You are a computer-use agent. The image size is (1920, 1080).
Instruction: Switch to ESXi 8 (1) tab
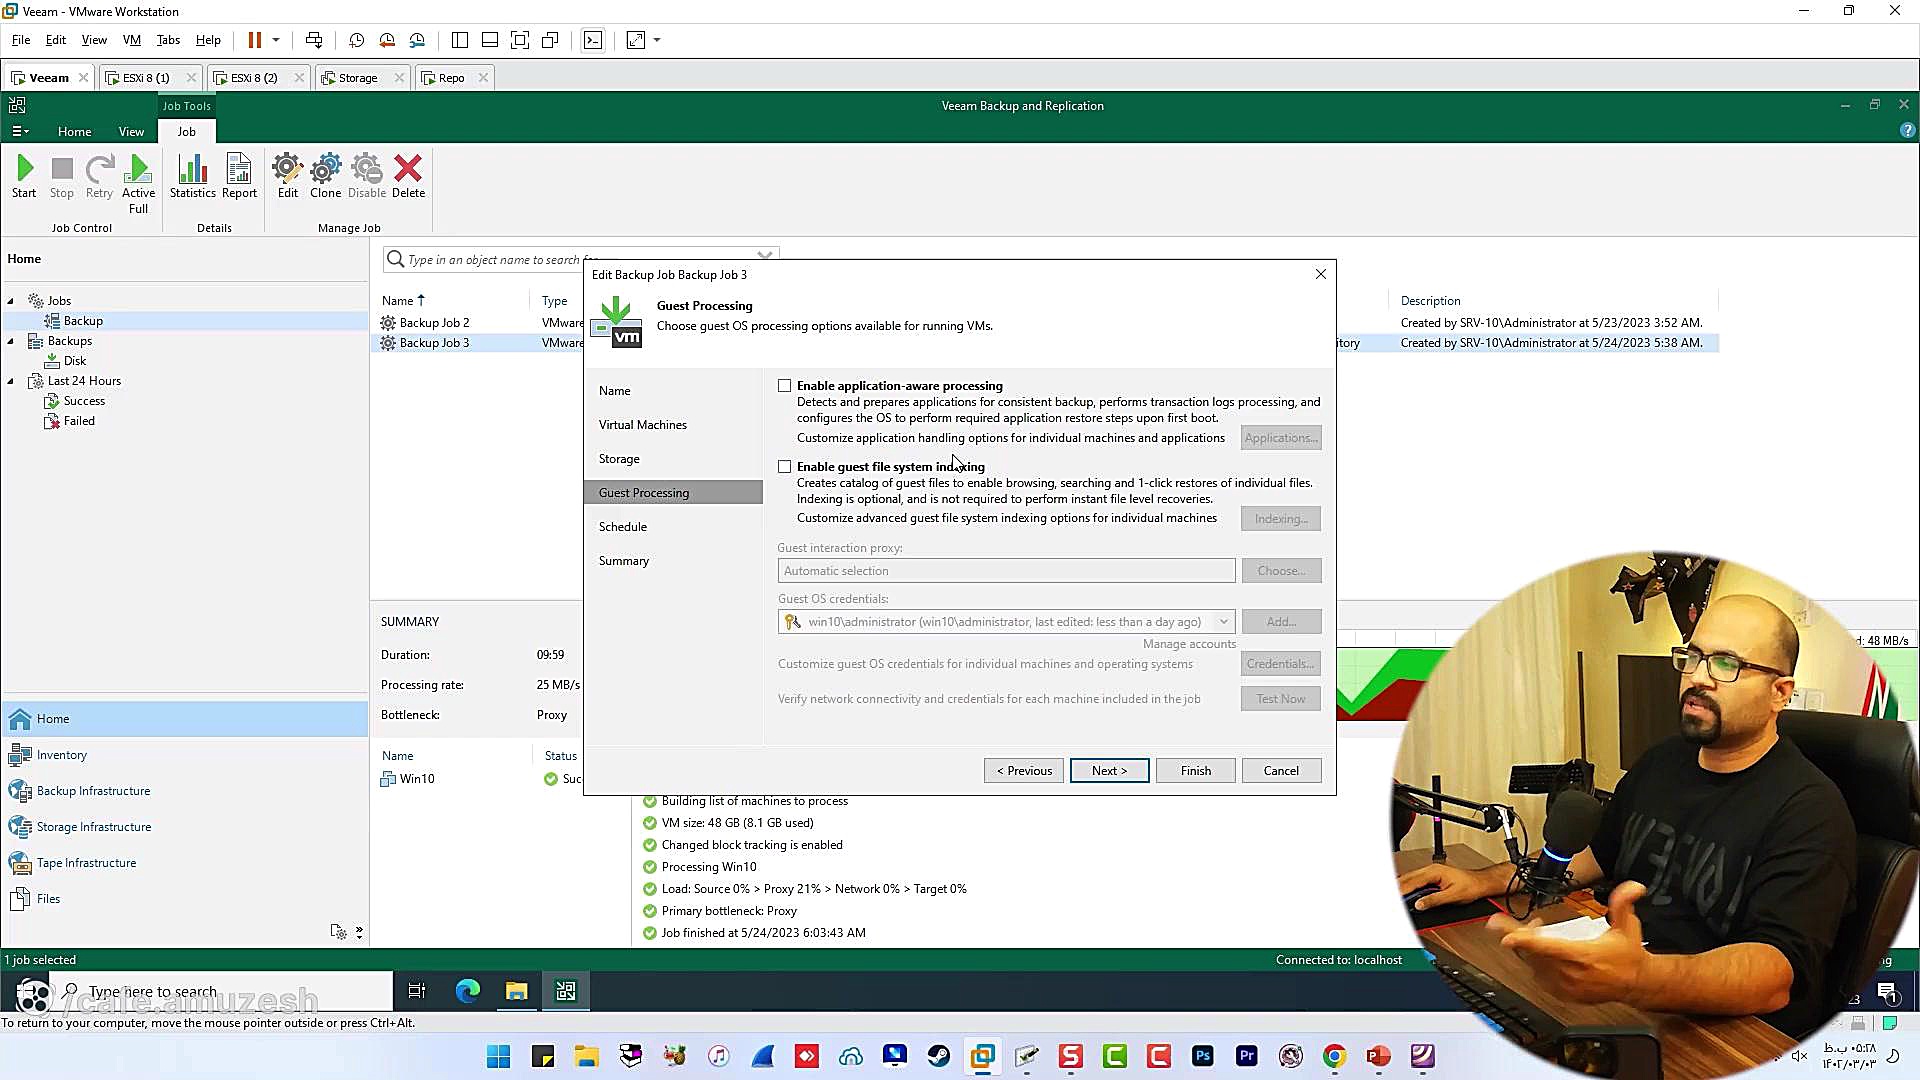click(x=146, y=78)
